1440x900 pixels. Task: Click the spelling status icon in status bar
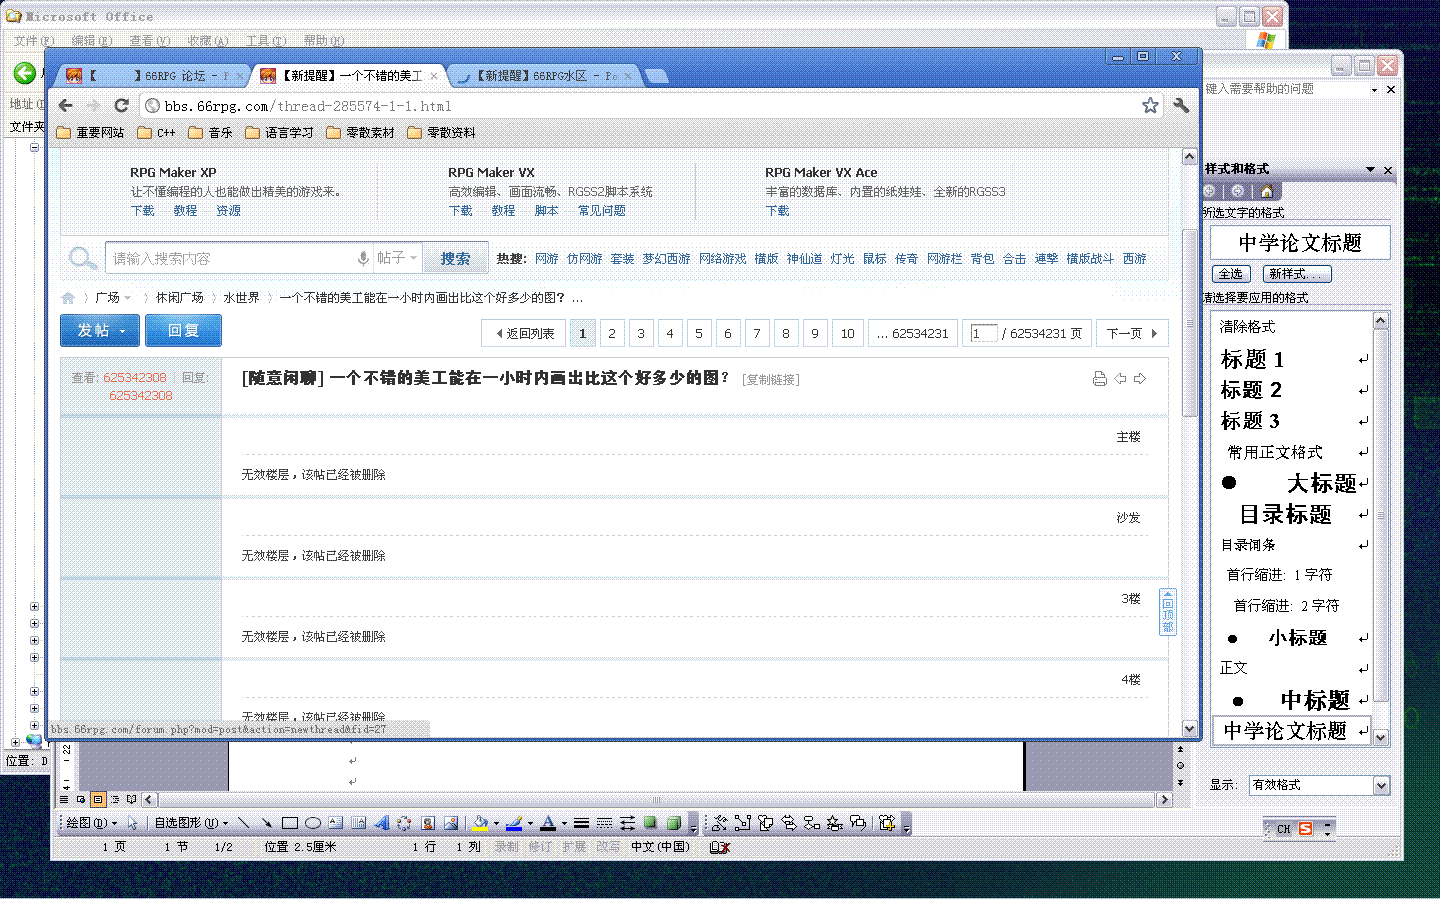720,846
